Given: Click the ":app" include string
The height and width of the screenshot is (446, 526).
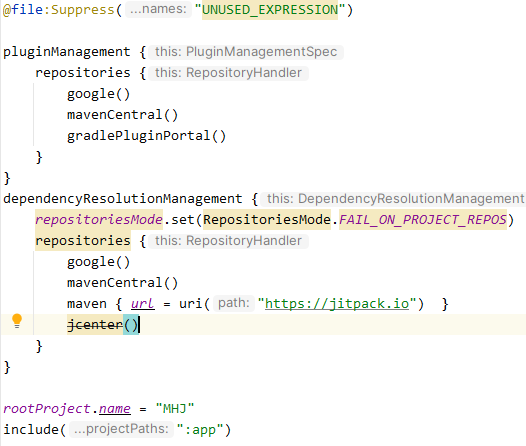Looking at the screenshot, I should point(200,430).
